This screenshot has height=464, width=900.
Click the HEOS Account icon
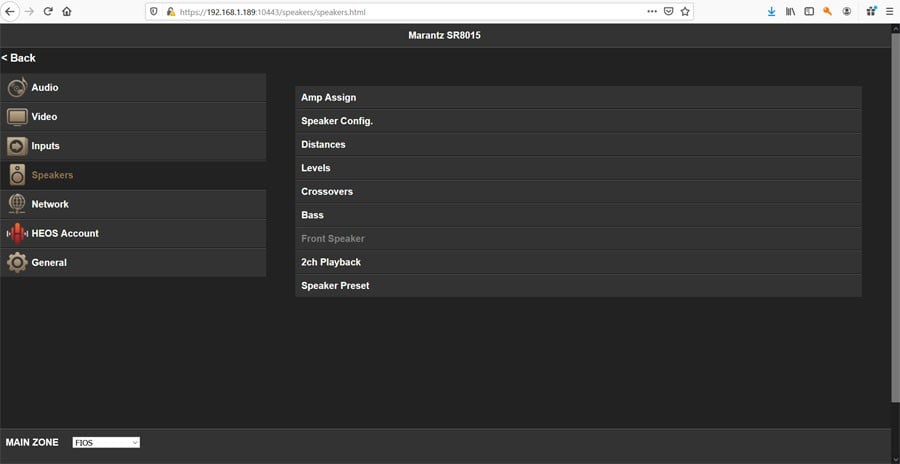click(17, 233)
